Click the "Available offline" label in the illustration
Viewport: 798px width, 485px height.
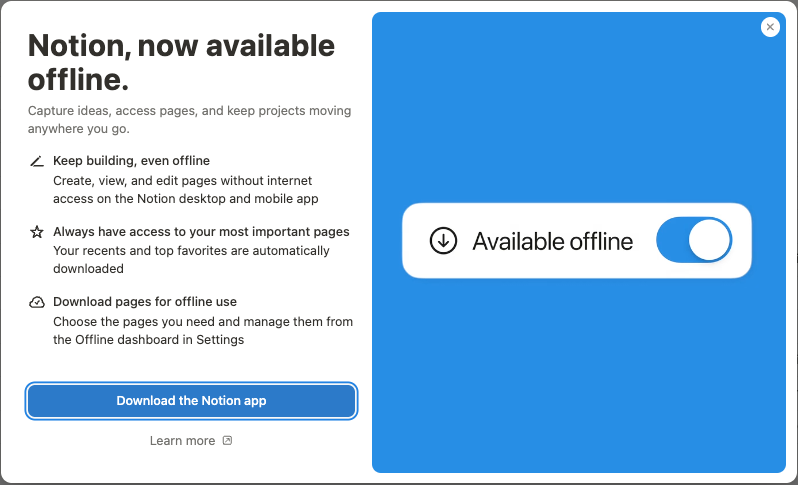(553, 241)
